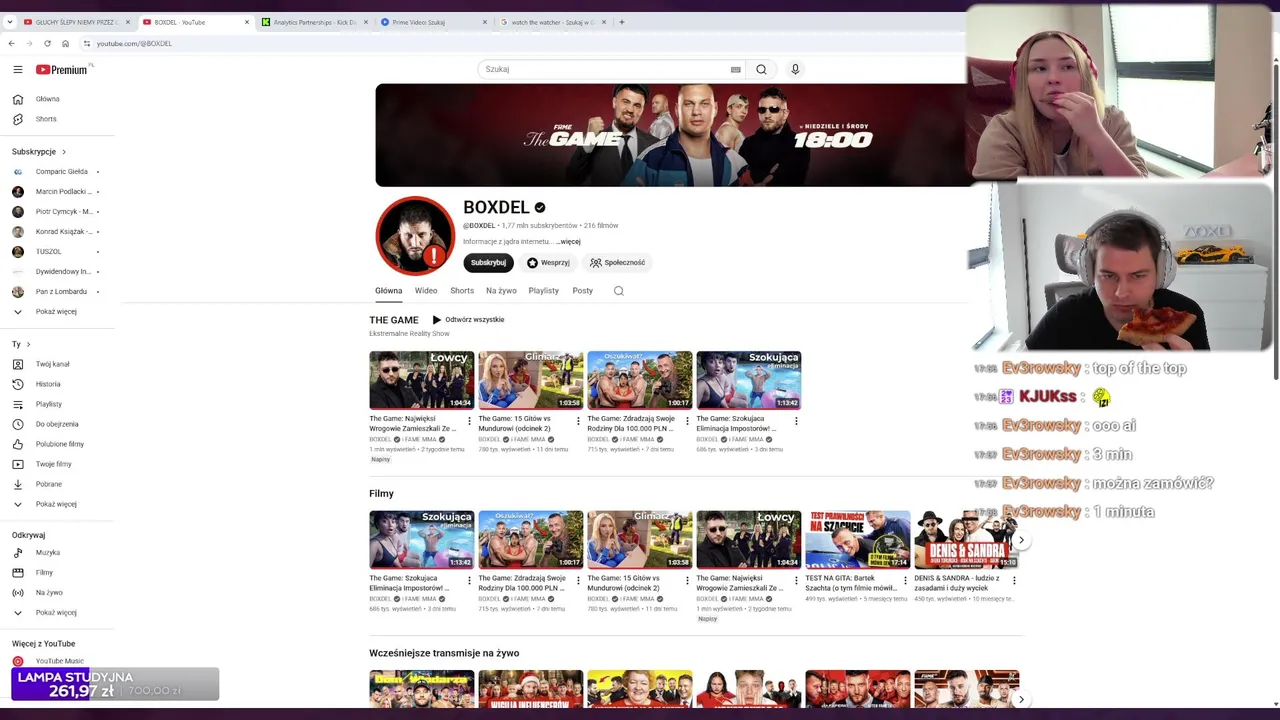Open the 'TEST NA GITA: Bartek Szachta' video thumbnail

[858, 540]
